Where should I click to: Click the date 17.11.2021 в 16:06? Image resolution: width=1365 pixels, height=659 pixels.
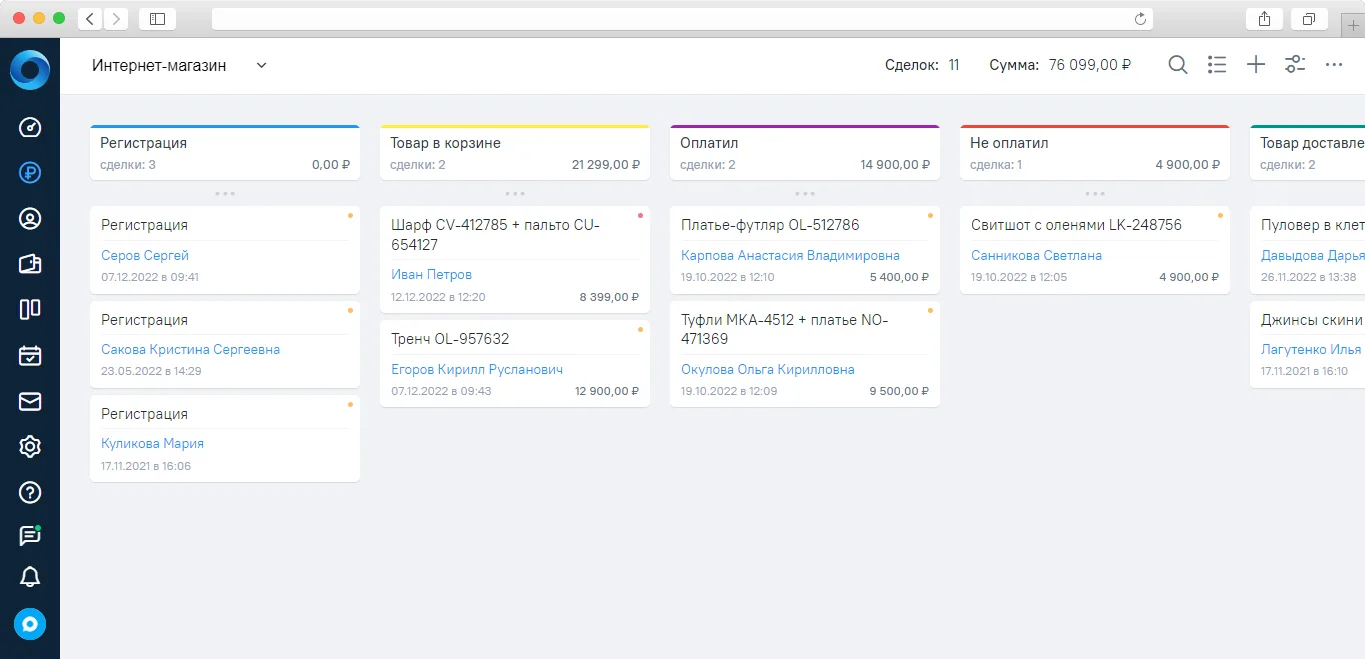[x=146, y=466]
